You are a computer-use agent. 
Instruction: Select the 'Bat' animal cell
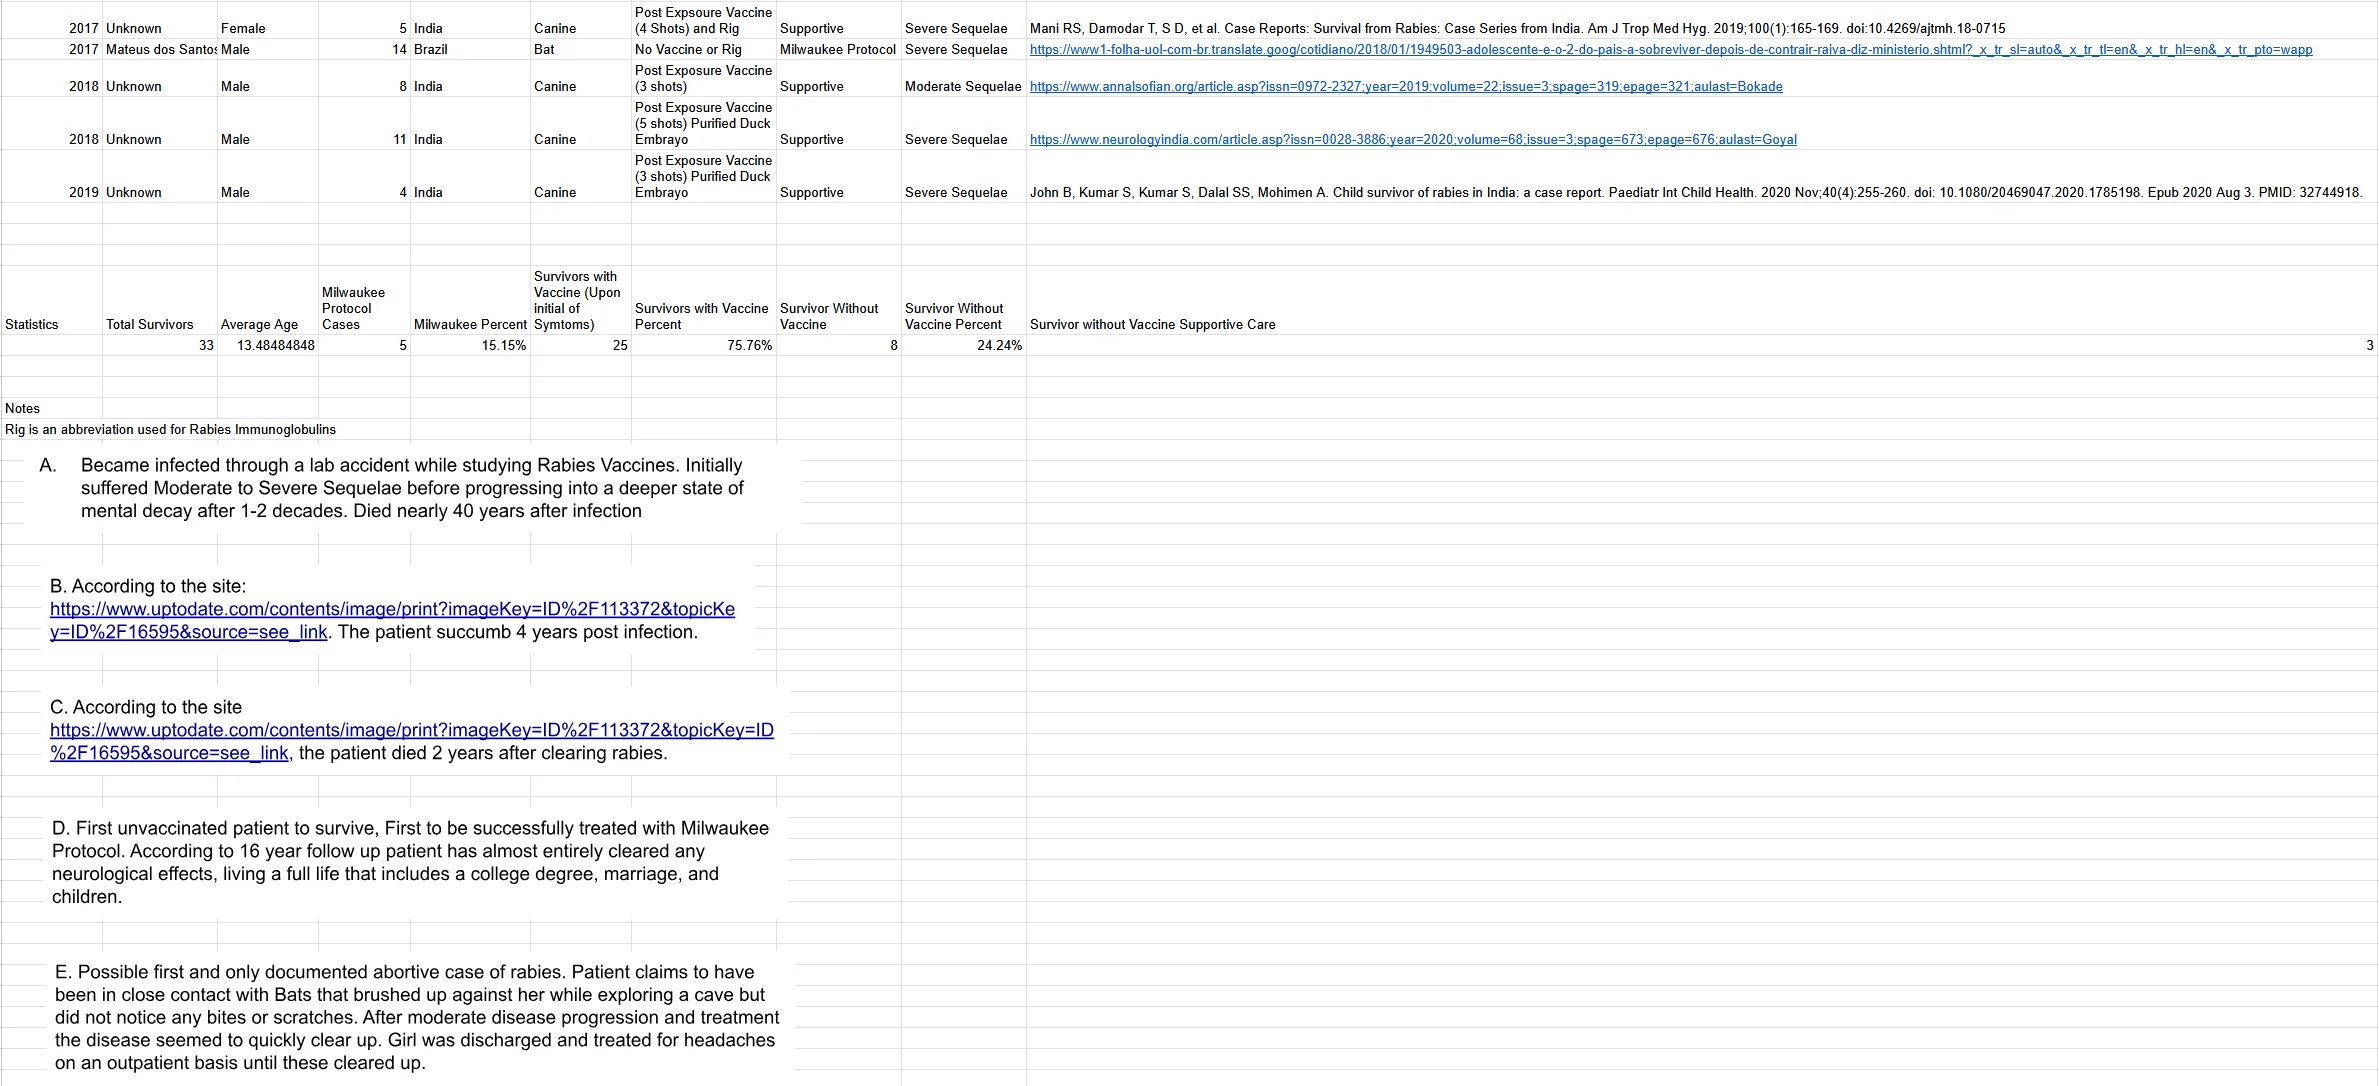point(580,49)
